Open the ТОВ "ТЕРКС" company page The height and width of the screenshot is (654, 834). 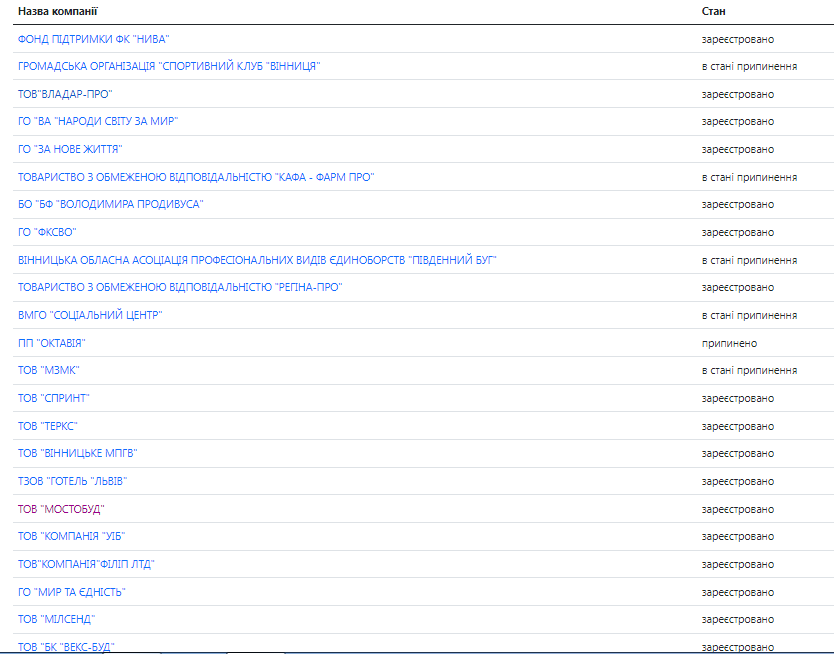(48, 426)
